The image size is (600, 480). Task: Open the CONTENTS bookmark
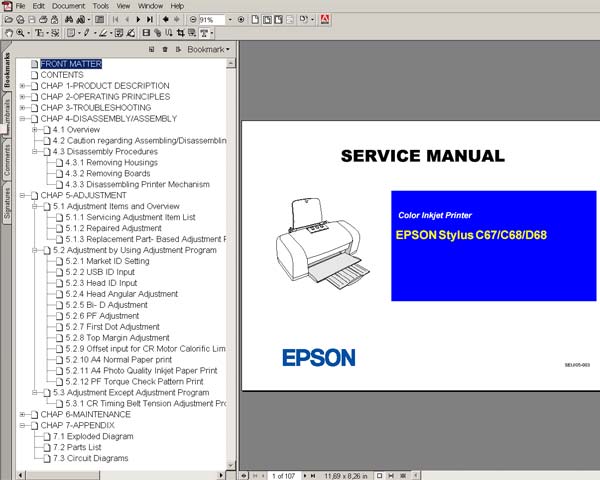[x=62, y=75]
